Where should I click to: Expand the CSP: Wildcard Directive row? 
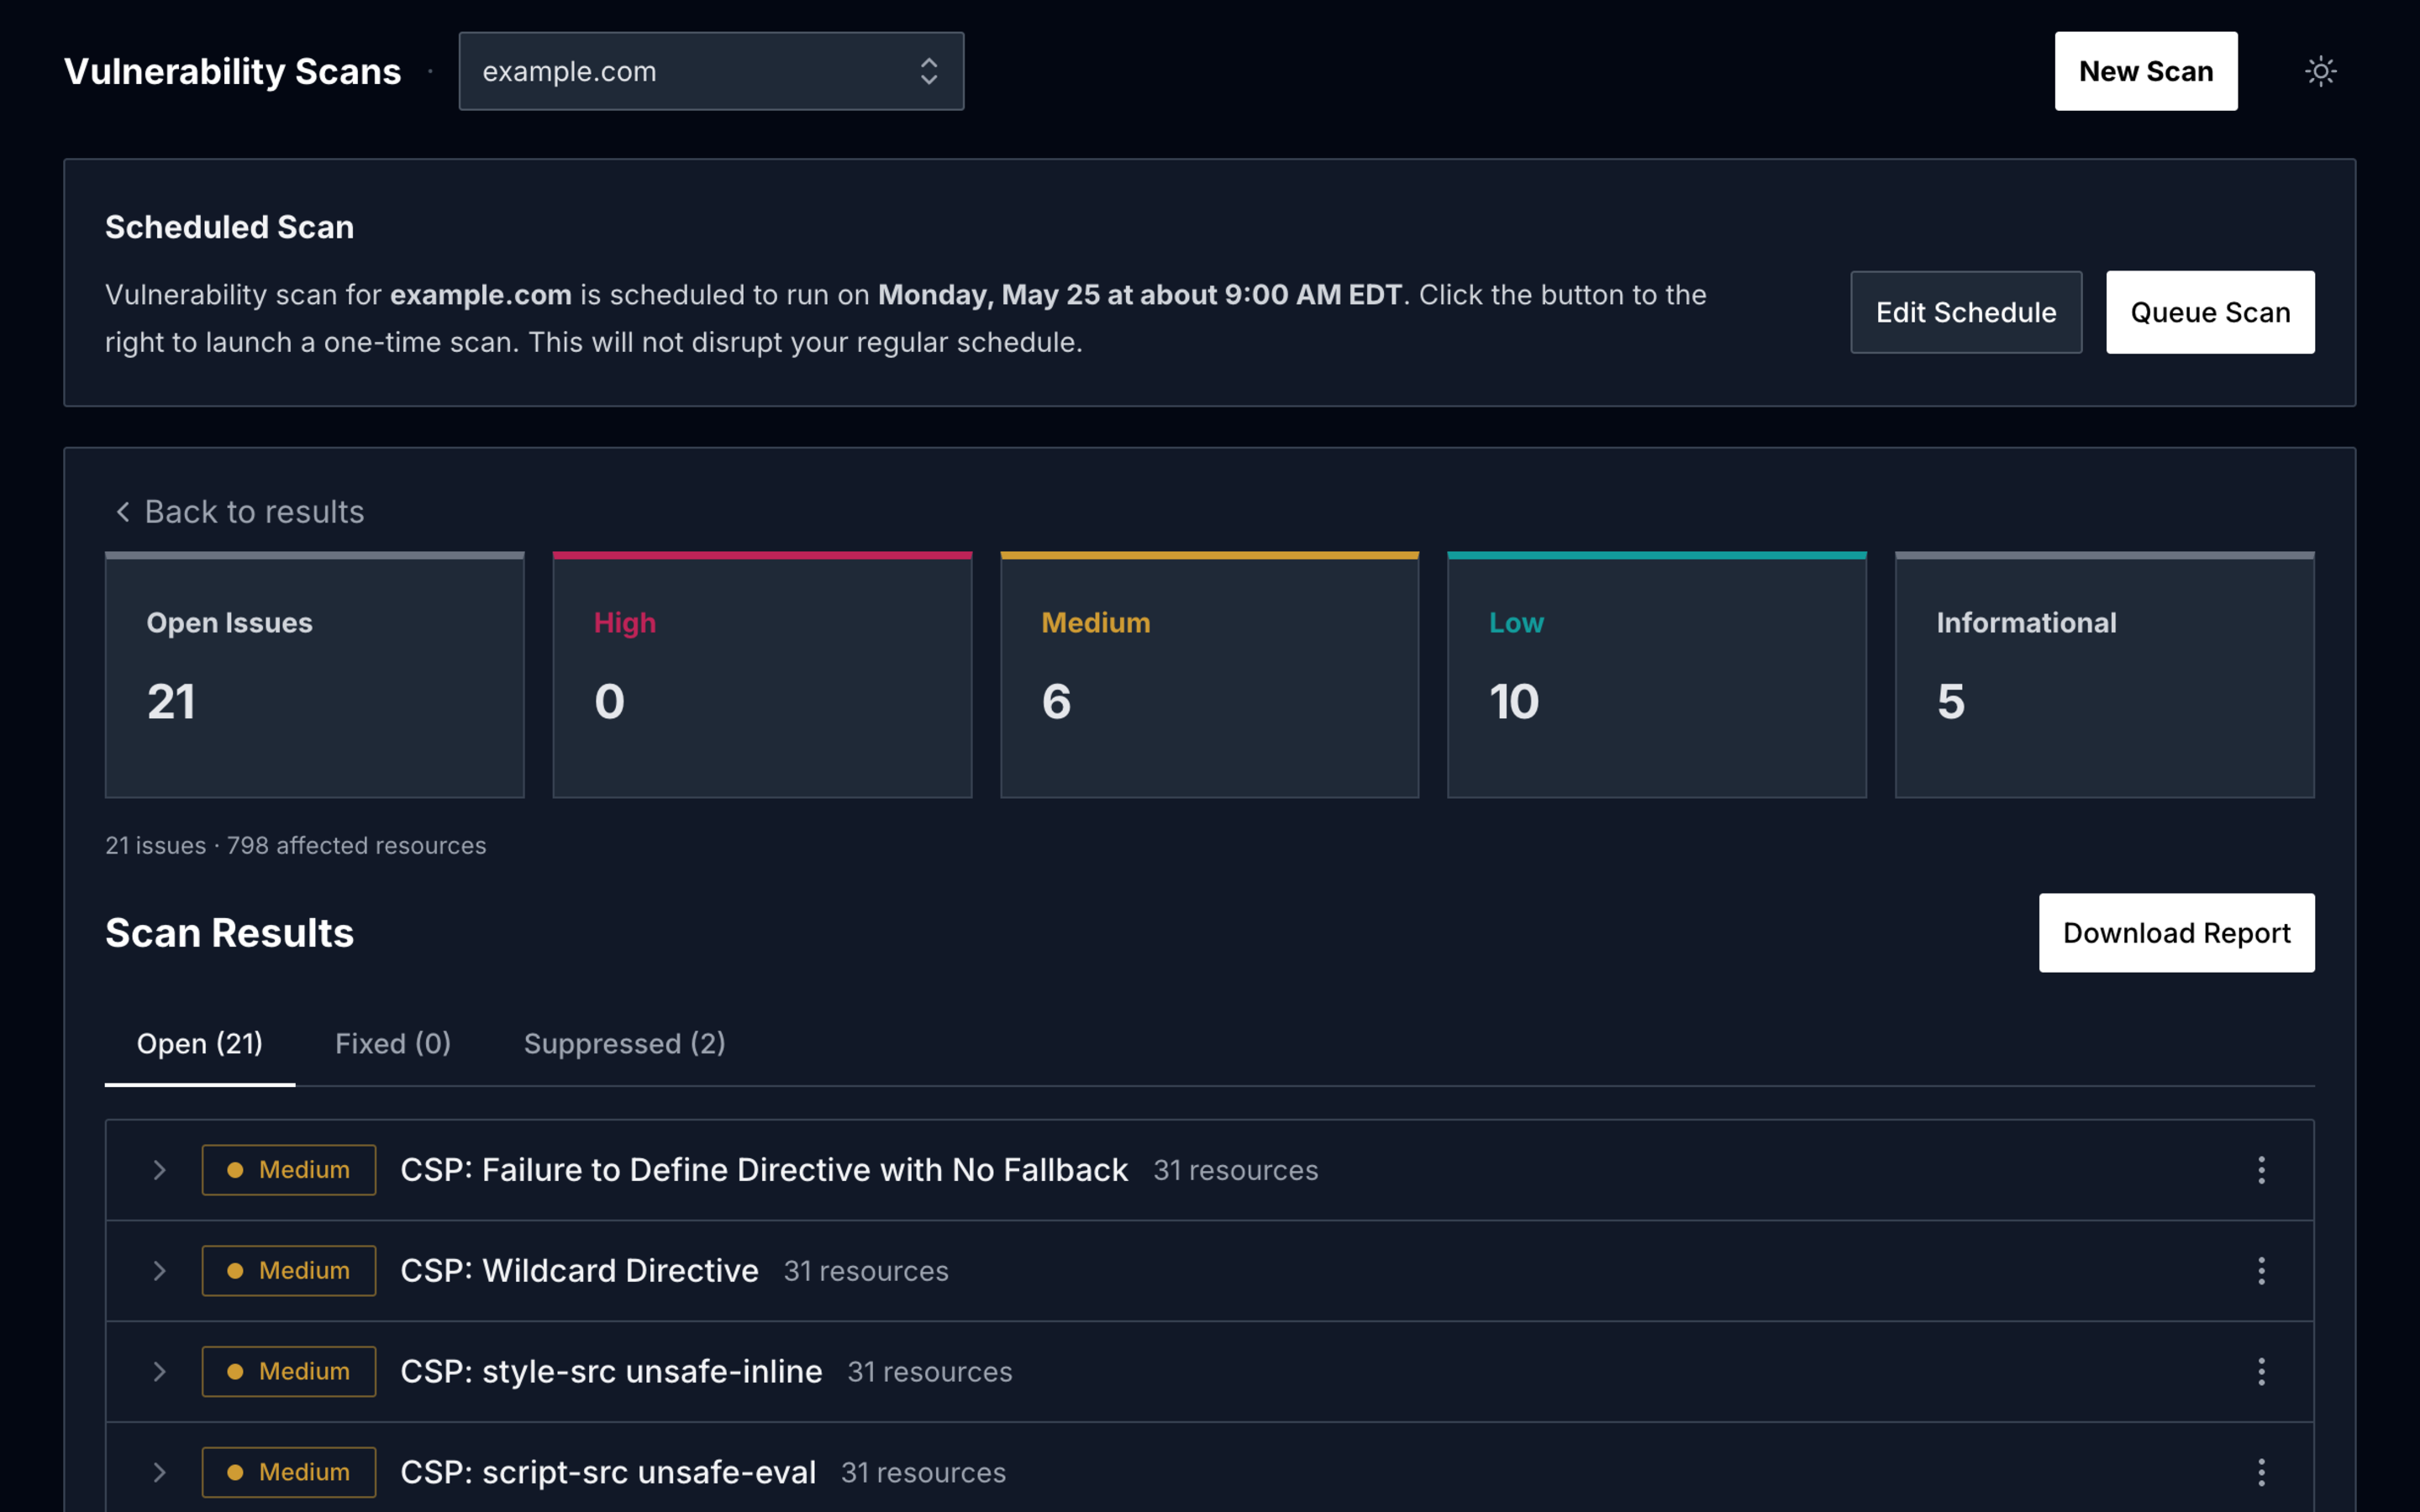click(x=159, y=1270)
